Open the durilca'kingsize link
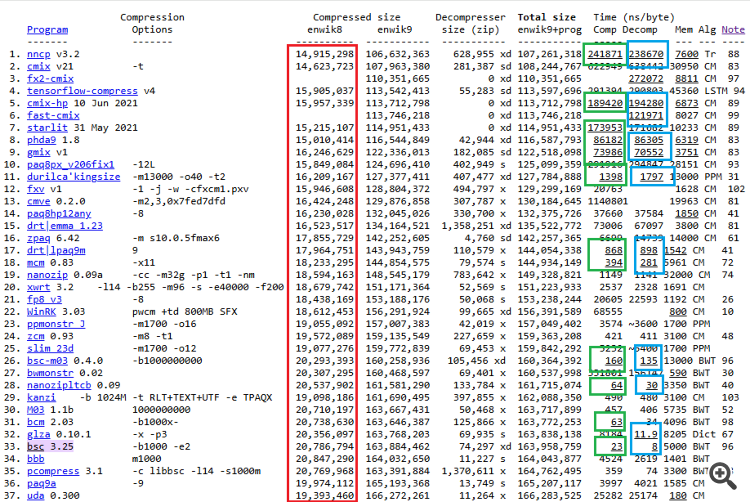The height and width of the screenshot is (502, 750). pyautogui.click(x=74, y=177)
